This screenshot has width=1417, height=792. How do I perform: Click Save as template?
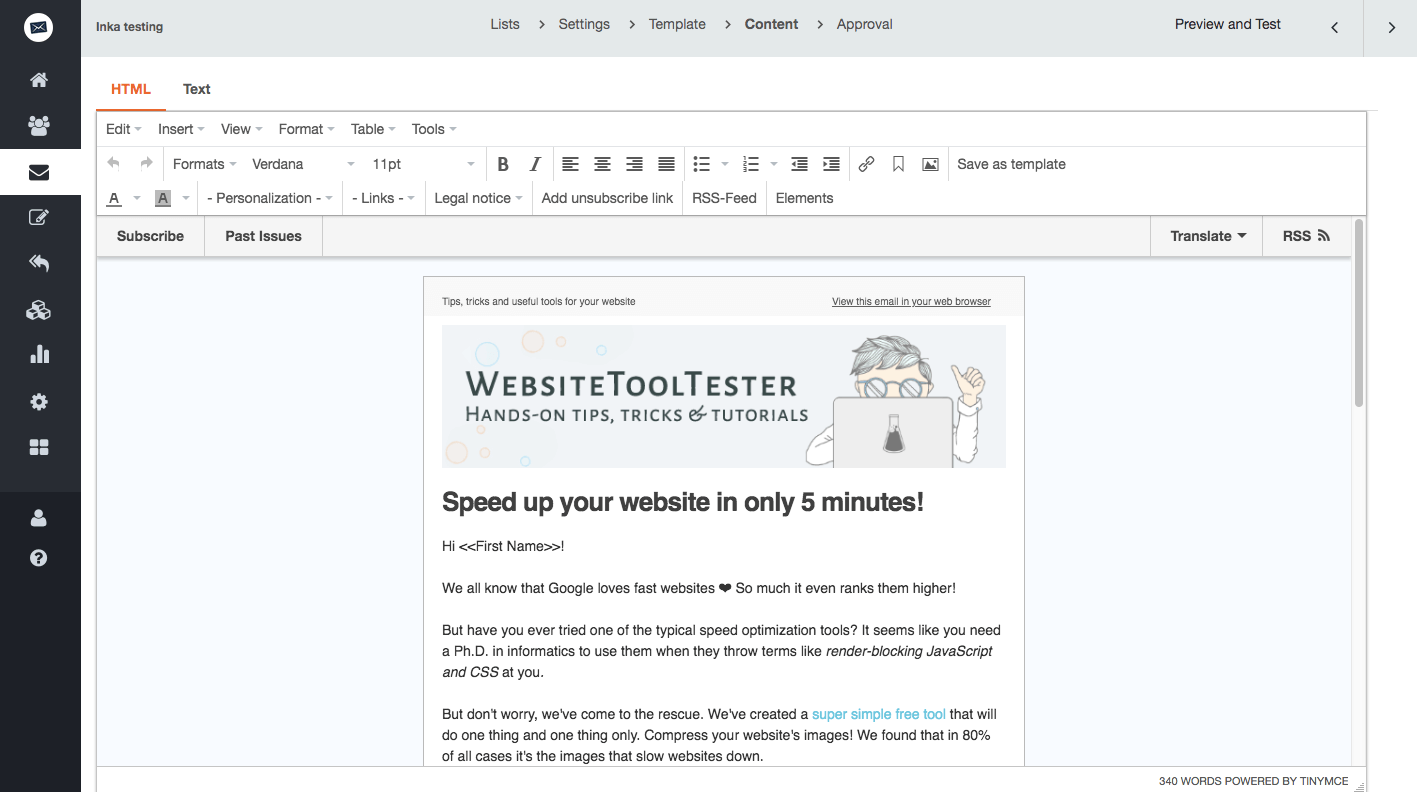point(1011,164)
